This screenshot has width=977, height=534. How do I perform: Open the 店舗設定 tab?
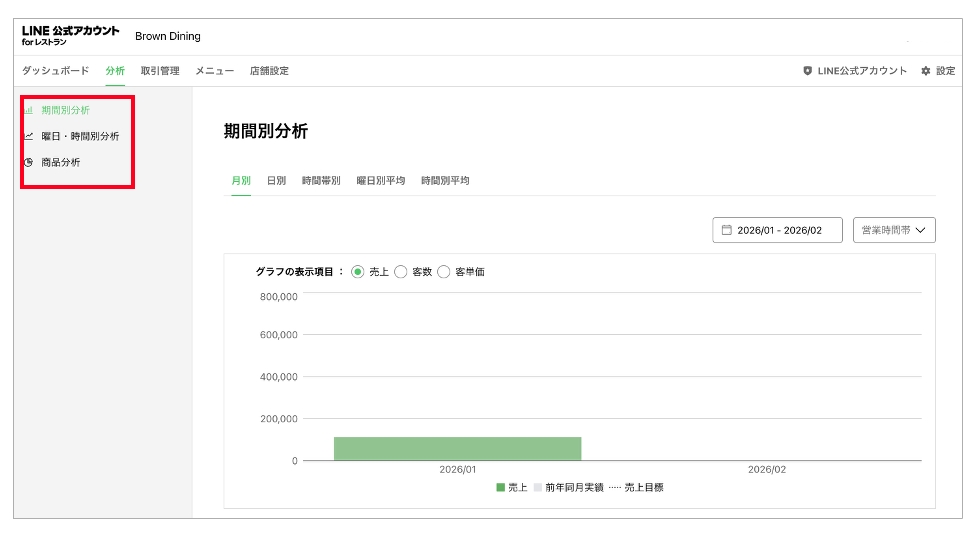[269, 71]
